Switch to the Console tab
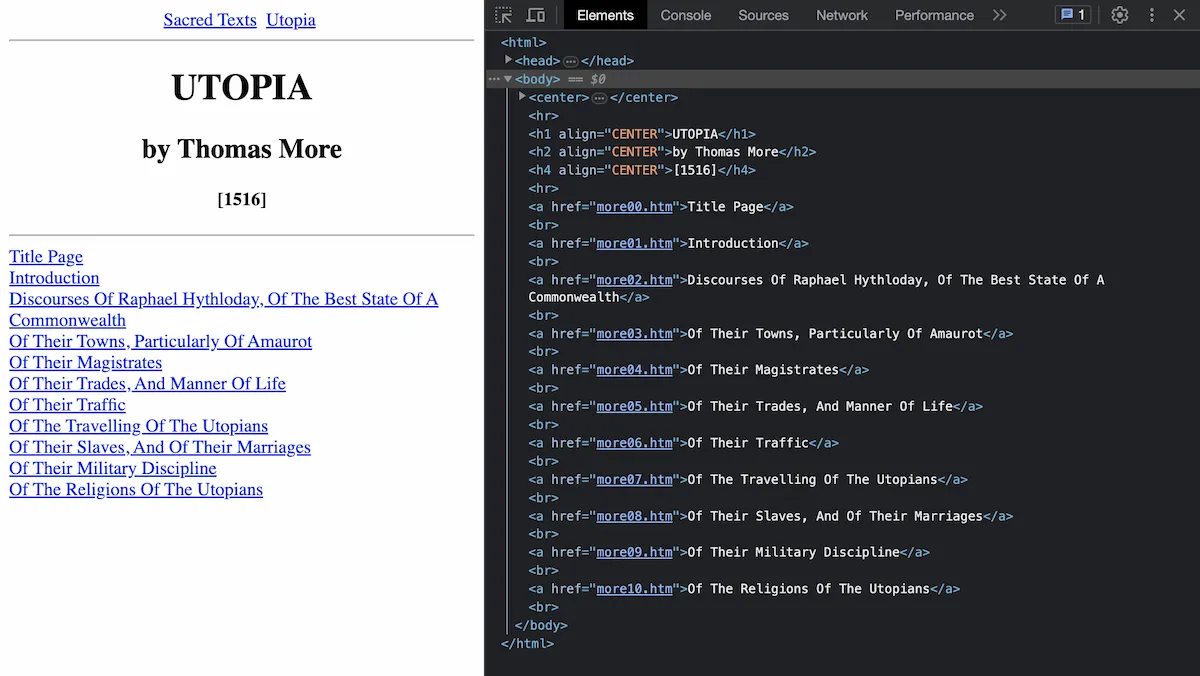 coord(686,15)
